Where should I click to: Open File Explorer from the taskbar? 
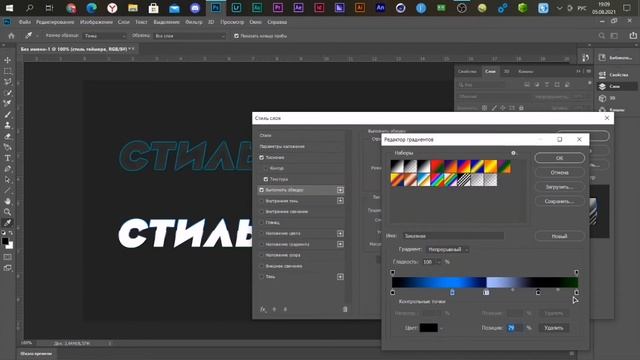point(133,8)
